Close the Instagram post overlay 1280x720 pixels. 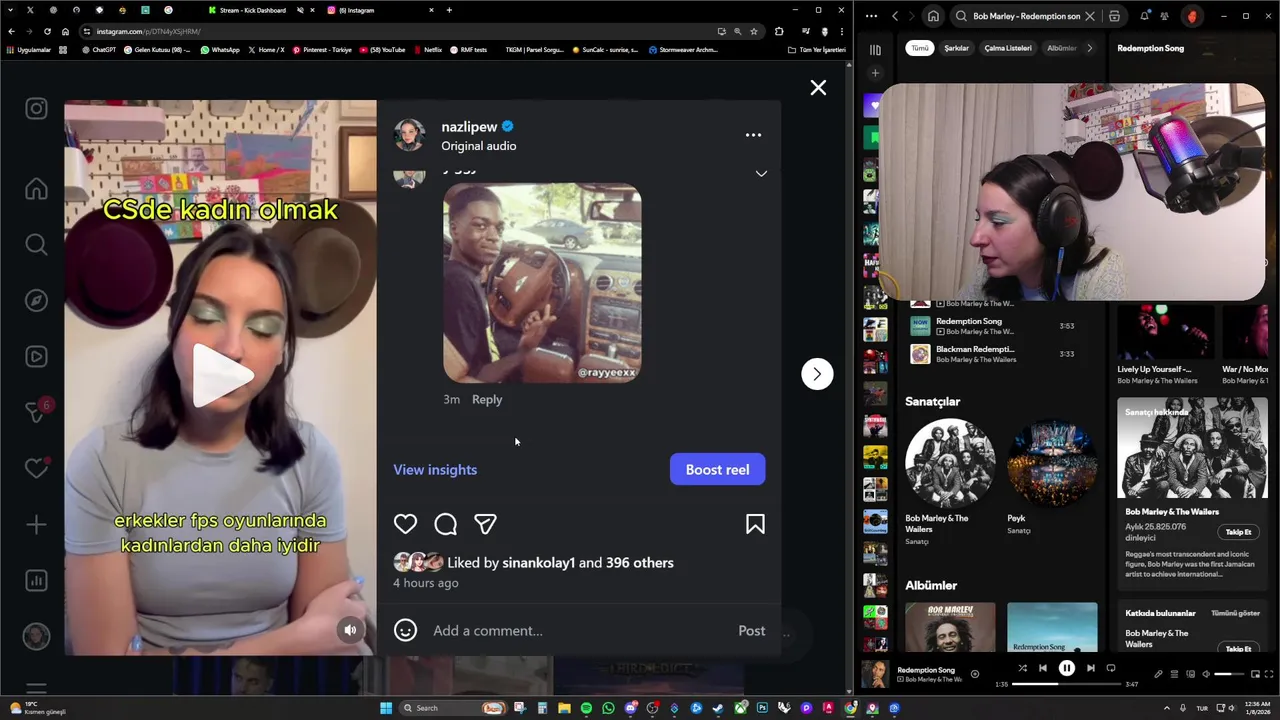point(818,88)
